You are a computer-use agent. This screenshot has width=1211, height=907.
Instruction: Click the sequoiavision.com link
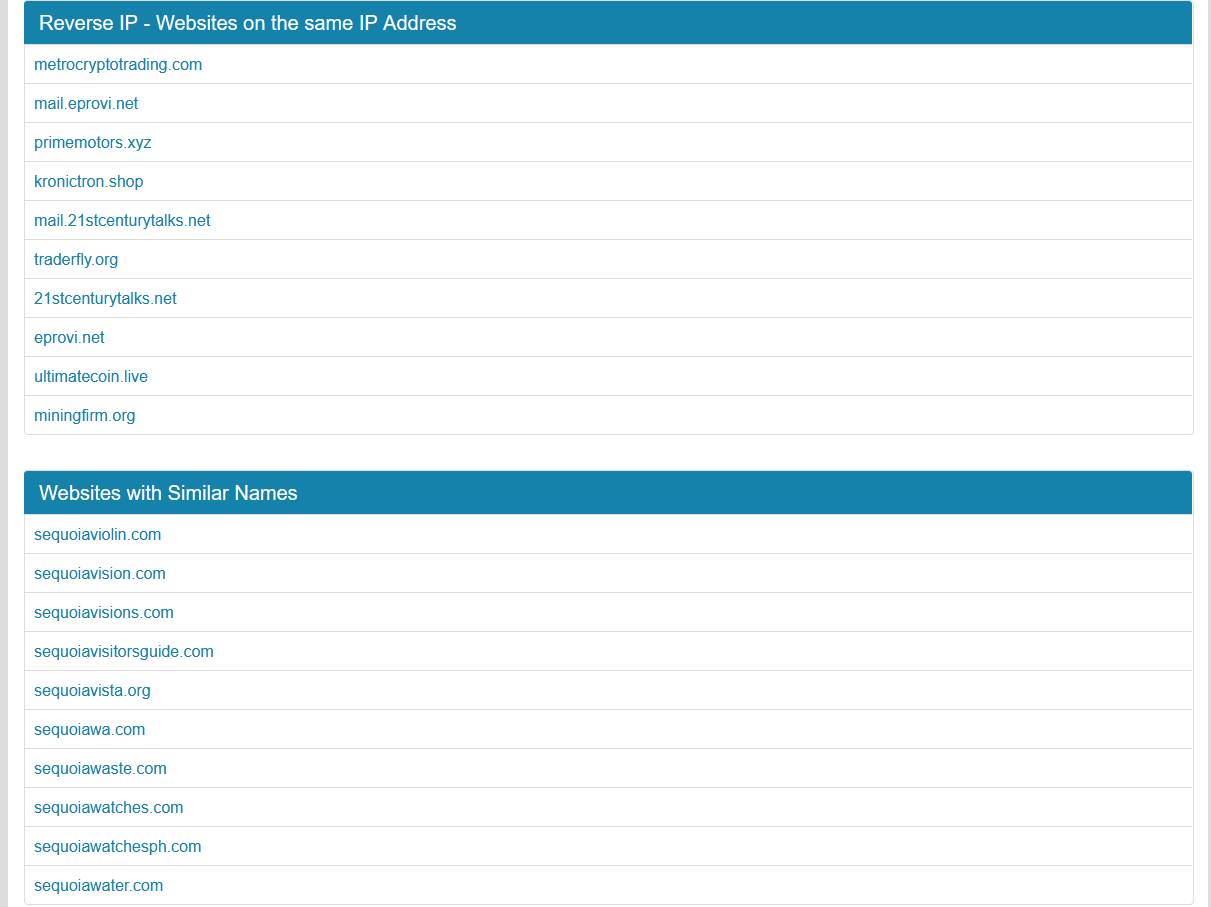100,573
